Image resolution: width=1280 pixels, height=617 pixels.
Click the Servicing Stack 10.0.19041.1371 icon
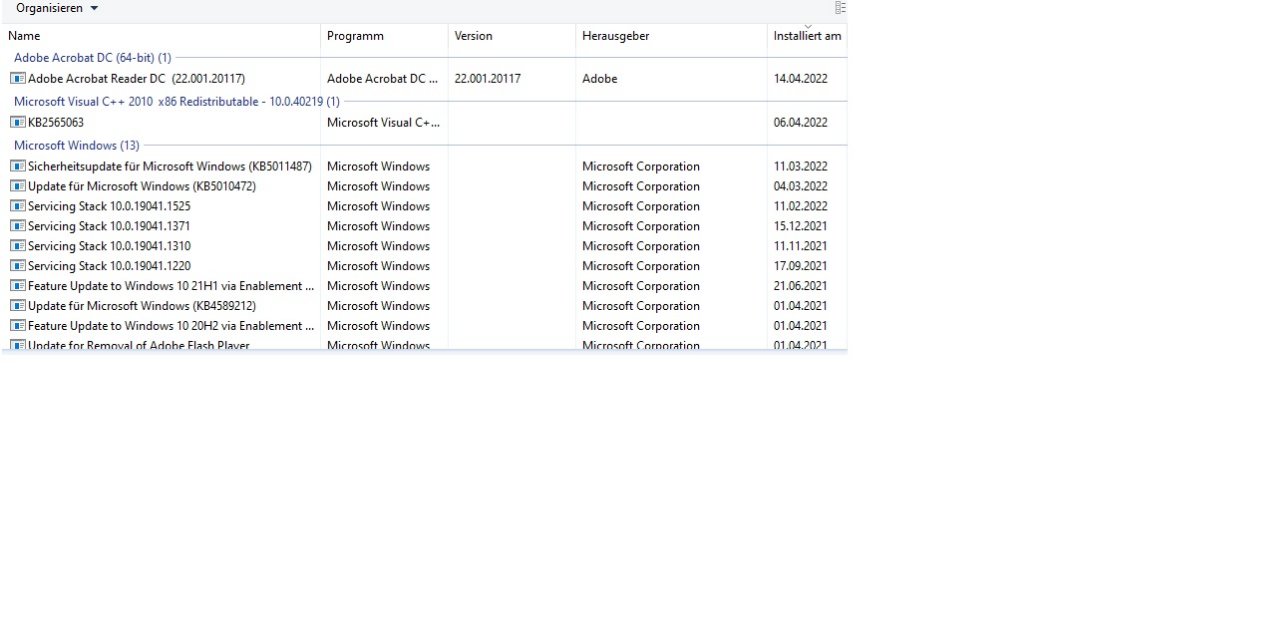coord(18,226)
